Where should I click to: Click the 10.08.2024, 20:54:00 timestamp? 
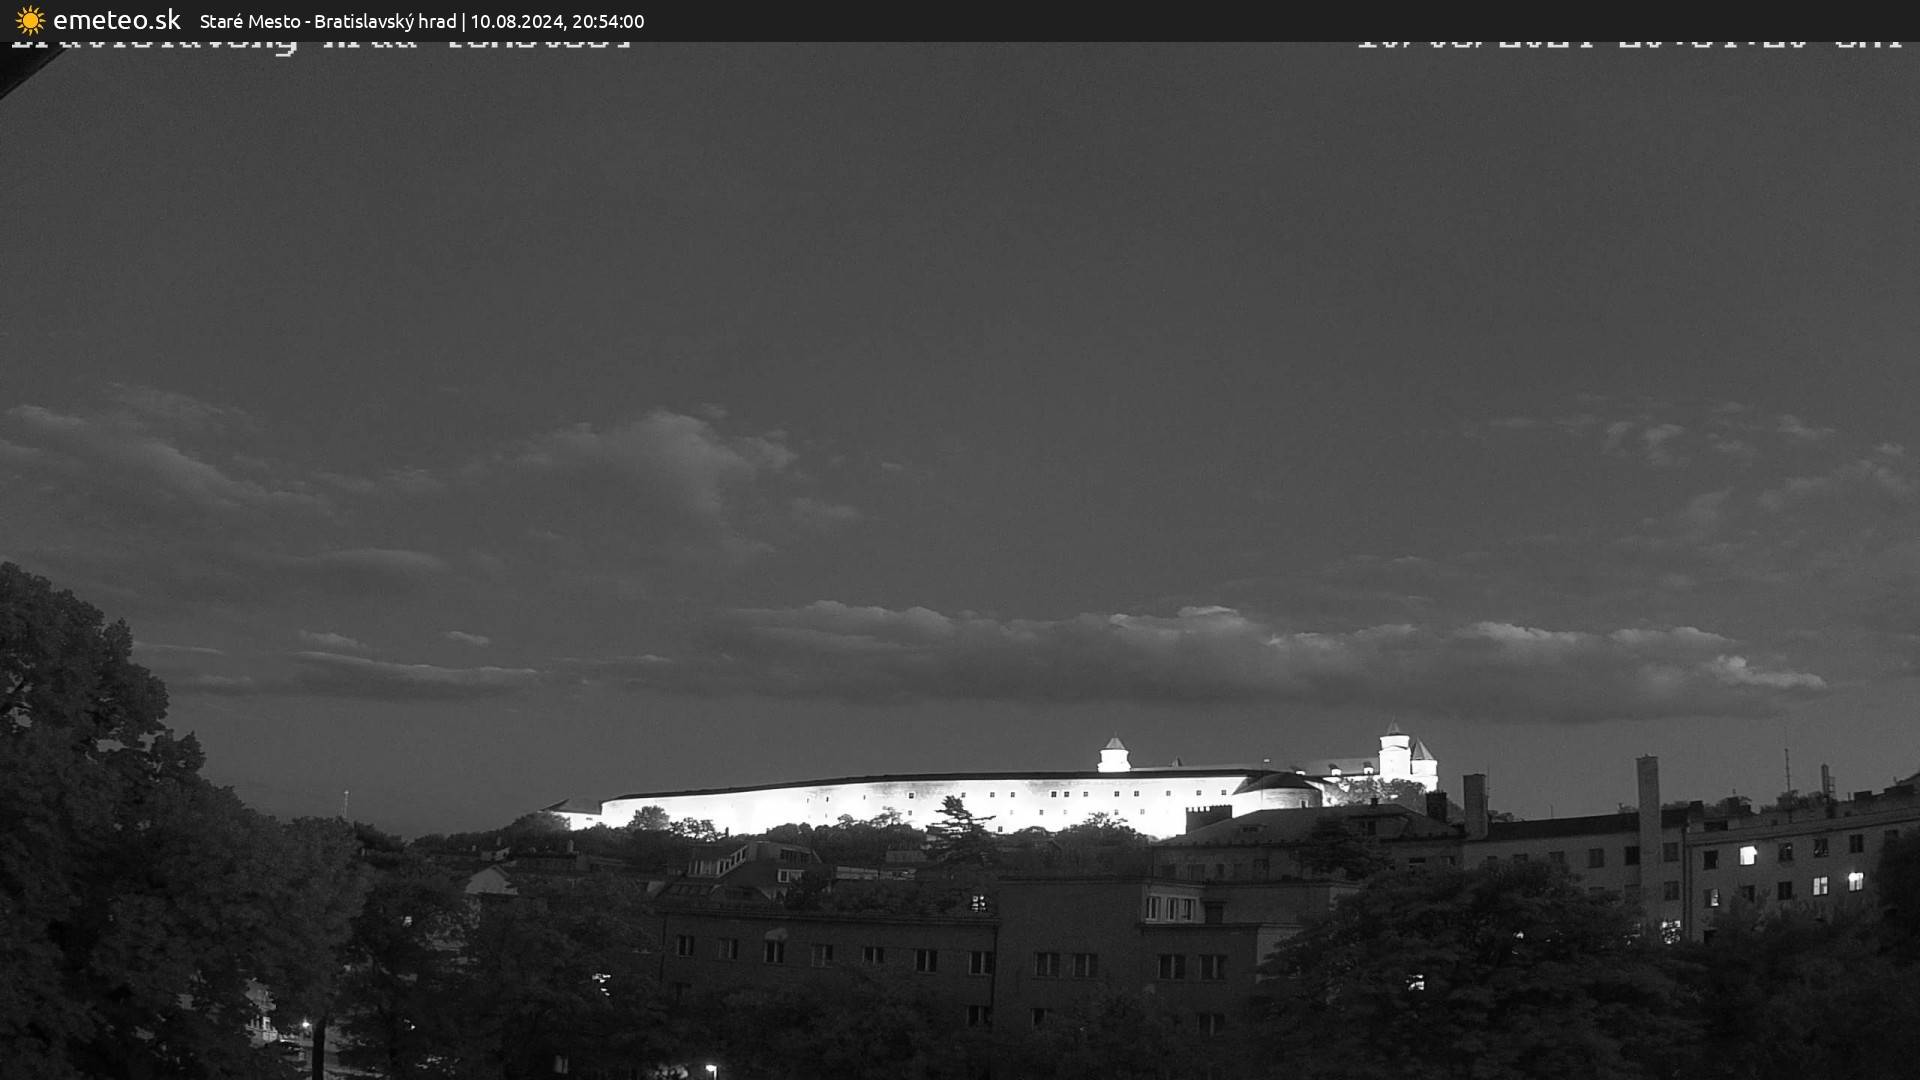(x=557, y=21)
